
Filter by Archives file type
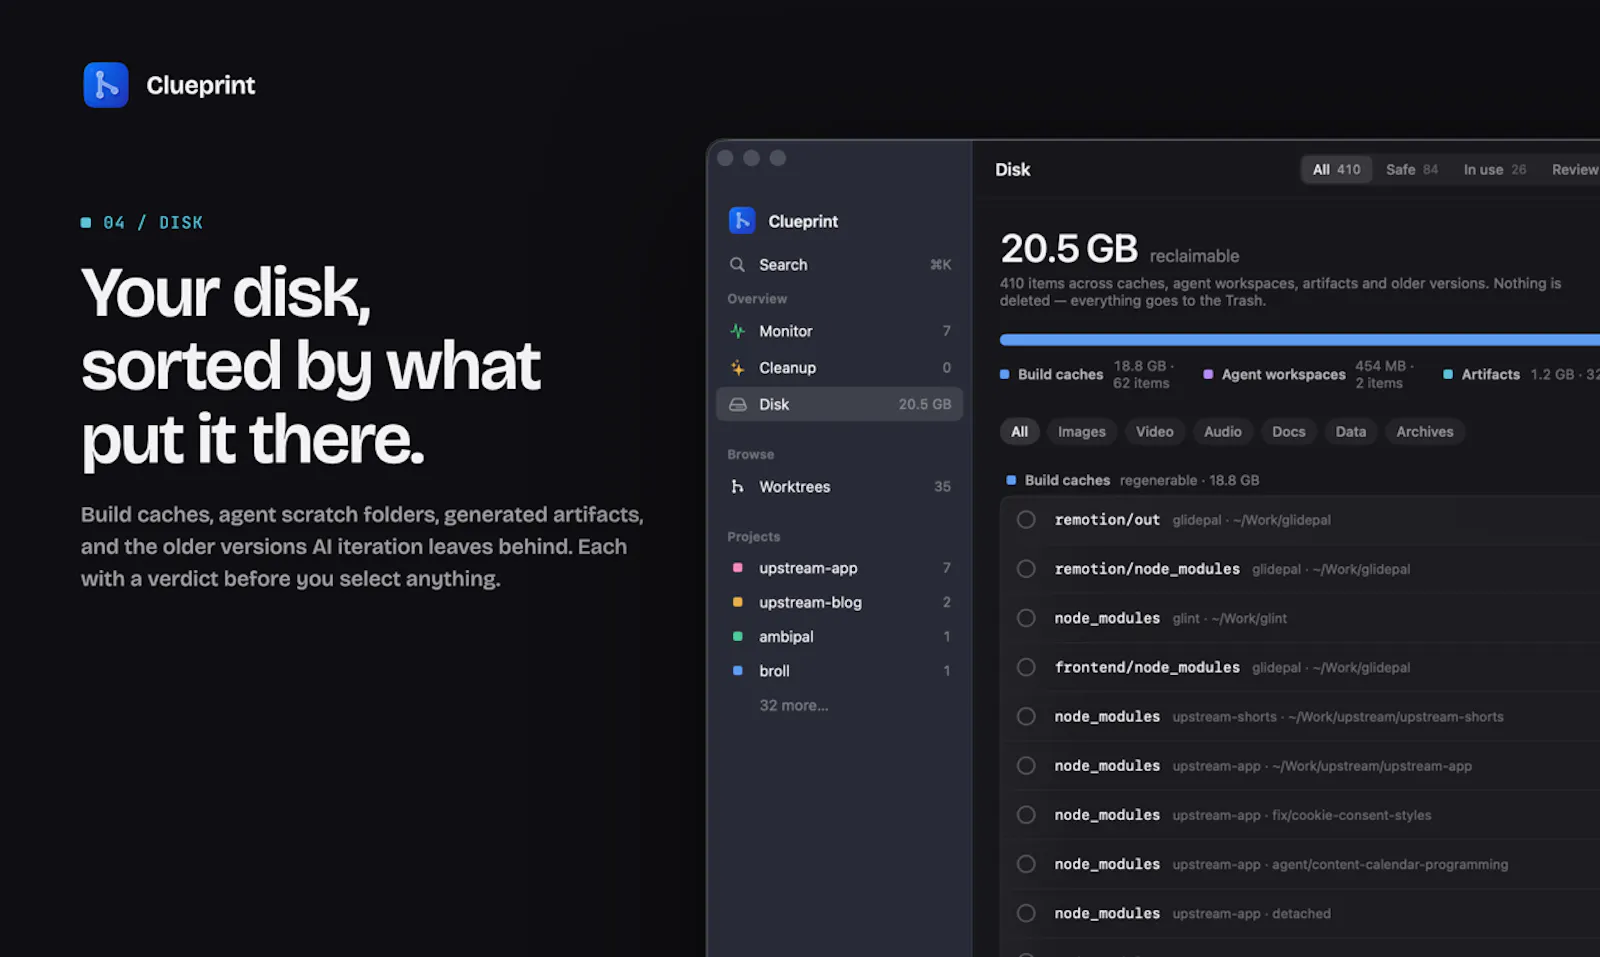coord(1425,432)
